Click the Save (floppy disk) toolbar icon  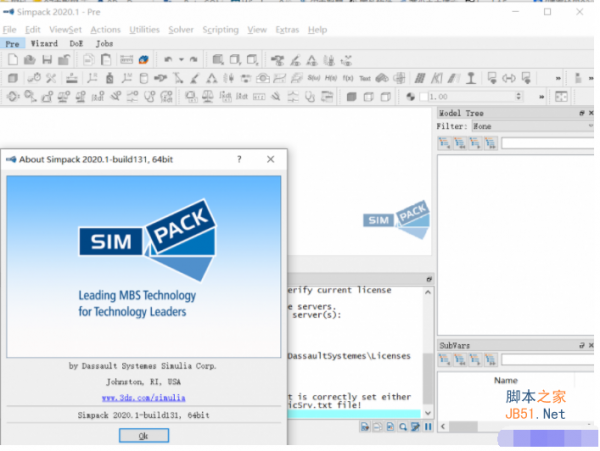click(47, 60)
